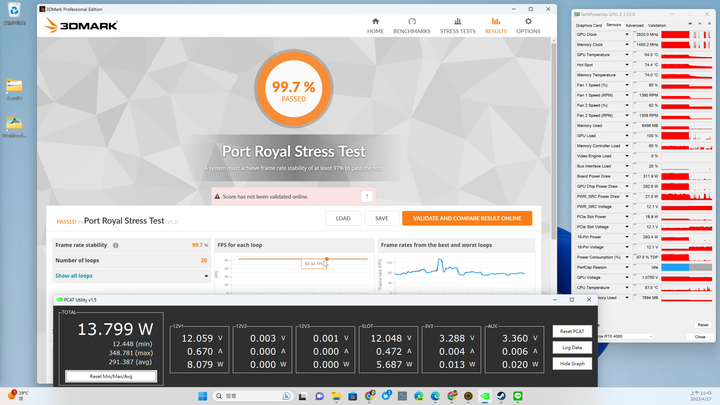
Task: Click the Windows taskbar search field
Action: point(253,396)
